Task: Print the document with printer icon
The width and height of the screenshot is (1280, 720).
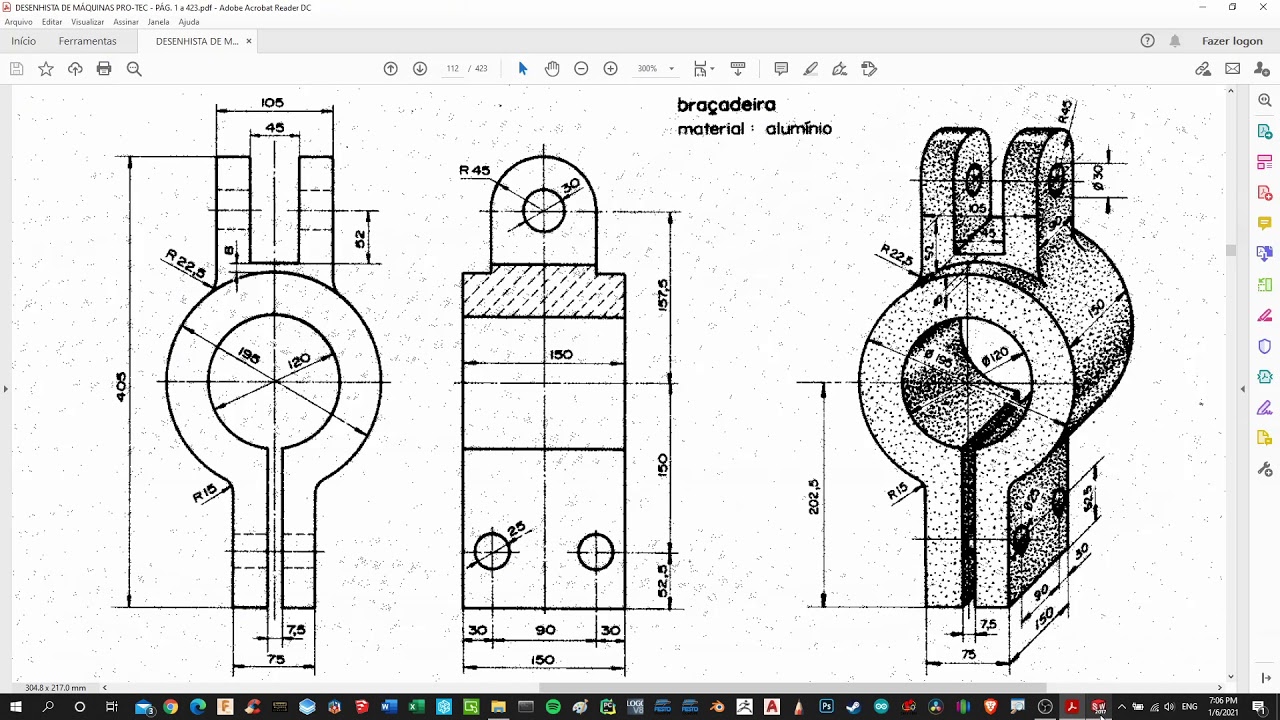Action: [x=104, y=69]
